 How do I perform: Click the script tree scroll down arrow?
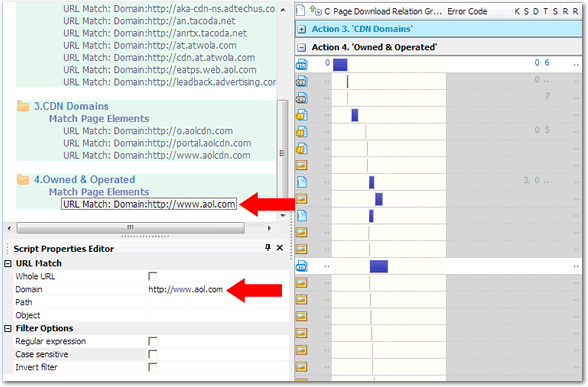coord(283,215)
